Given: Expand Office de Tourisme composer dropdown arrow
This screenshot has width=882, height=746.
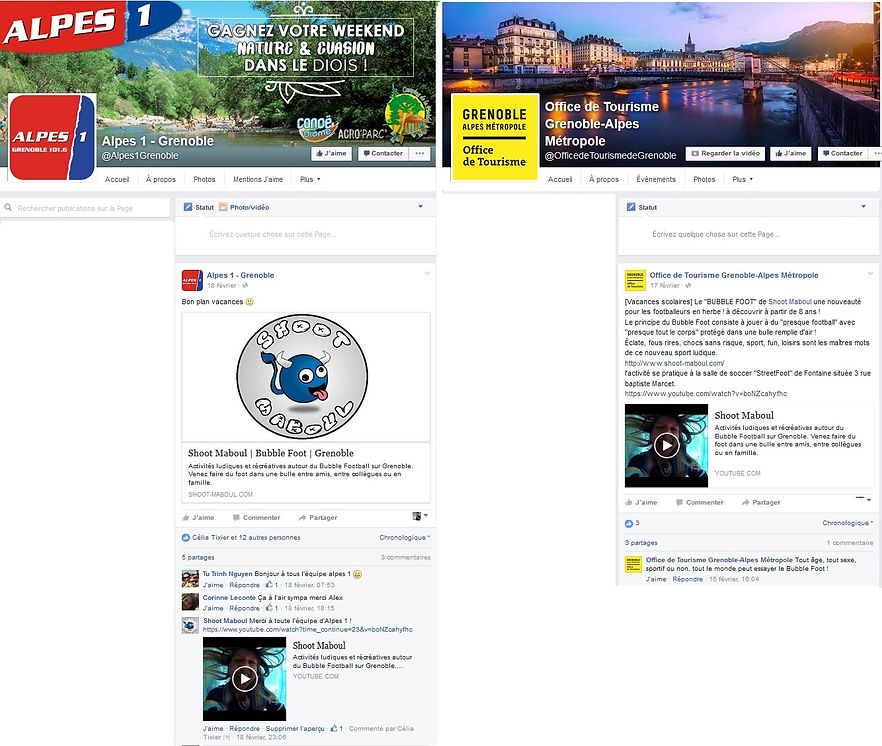Looking at the screenshot, I should (863, 206).
